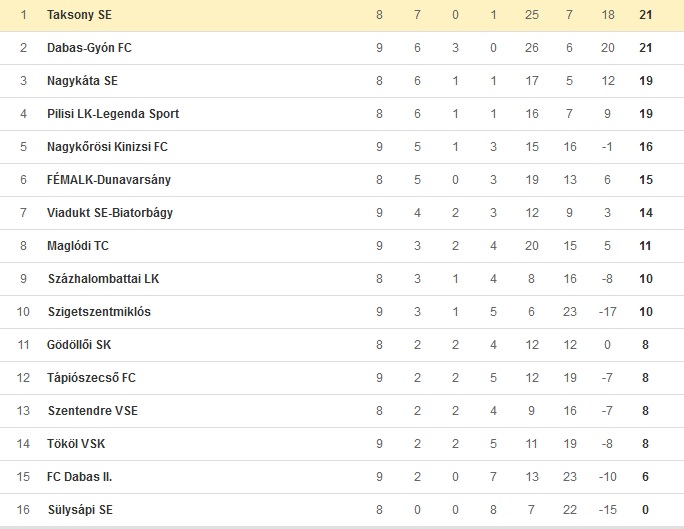This screenshot has width=684, height=529.
Task: Select rank number 16 cell
Action: pos(23,510)
